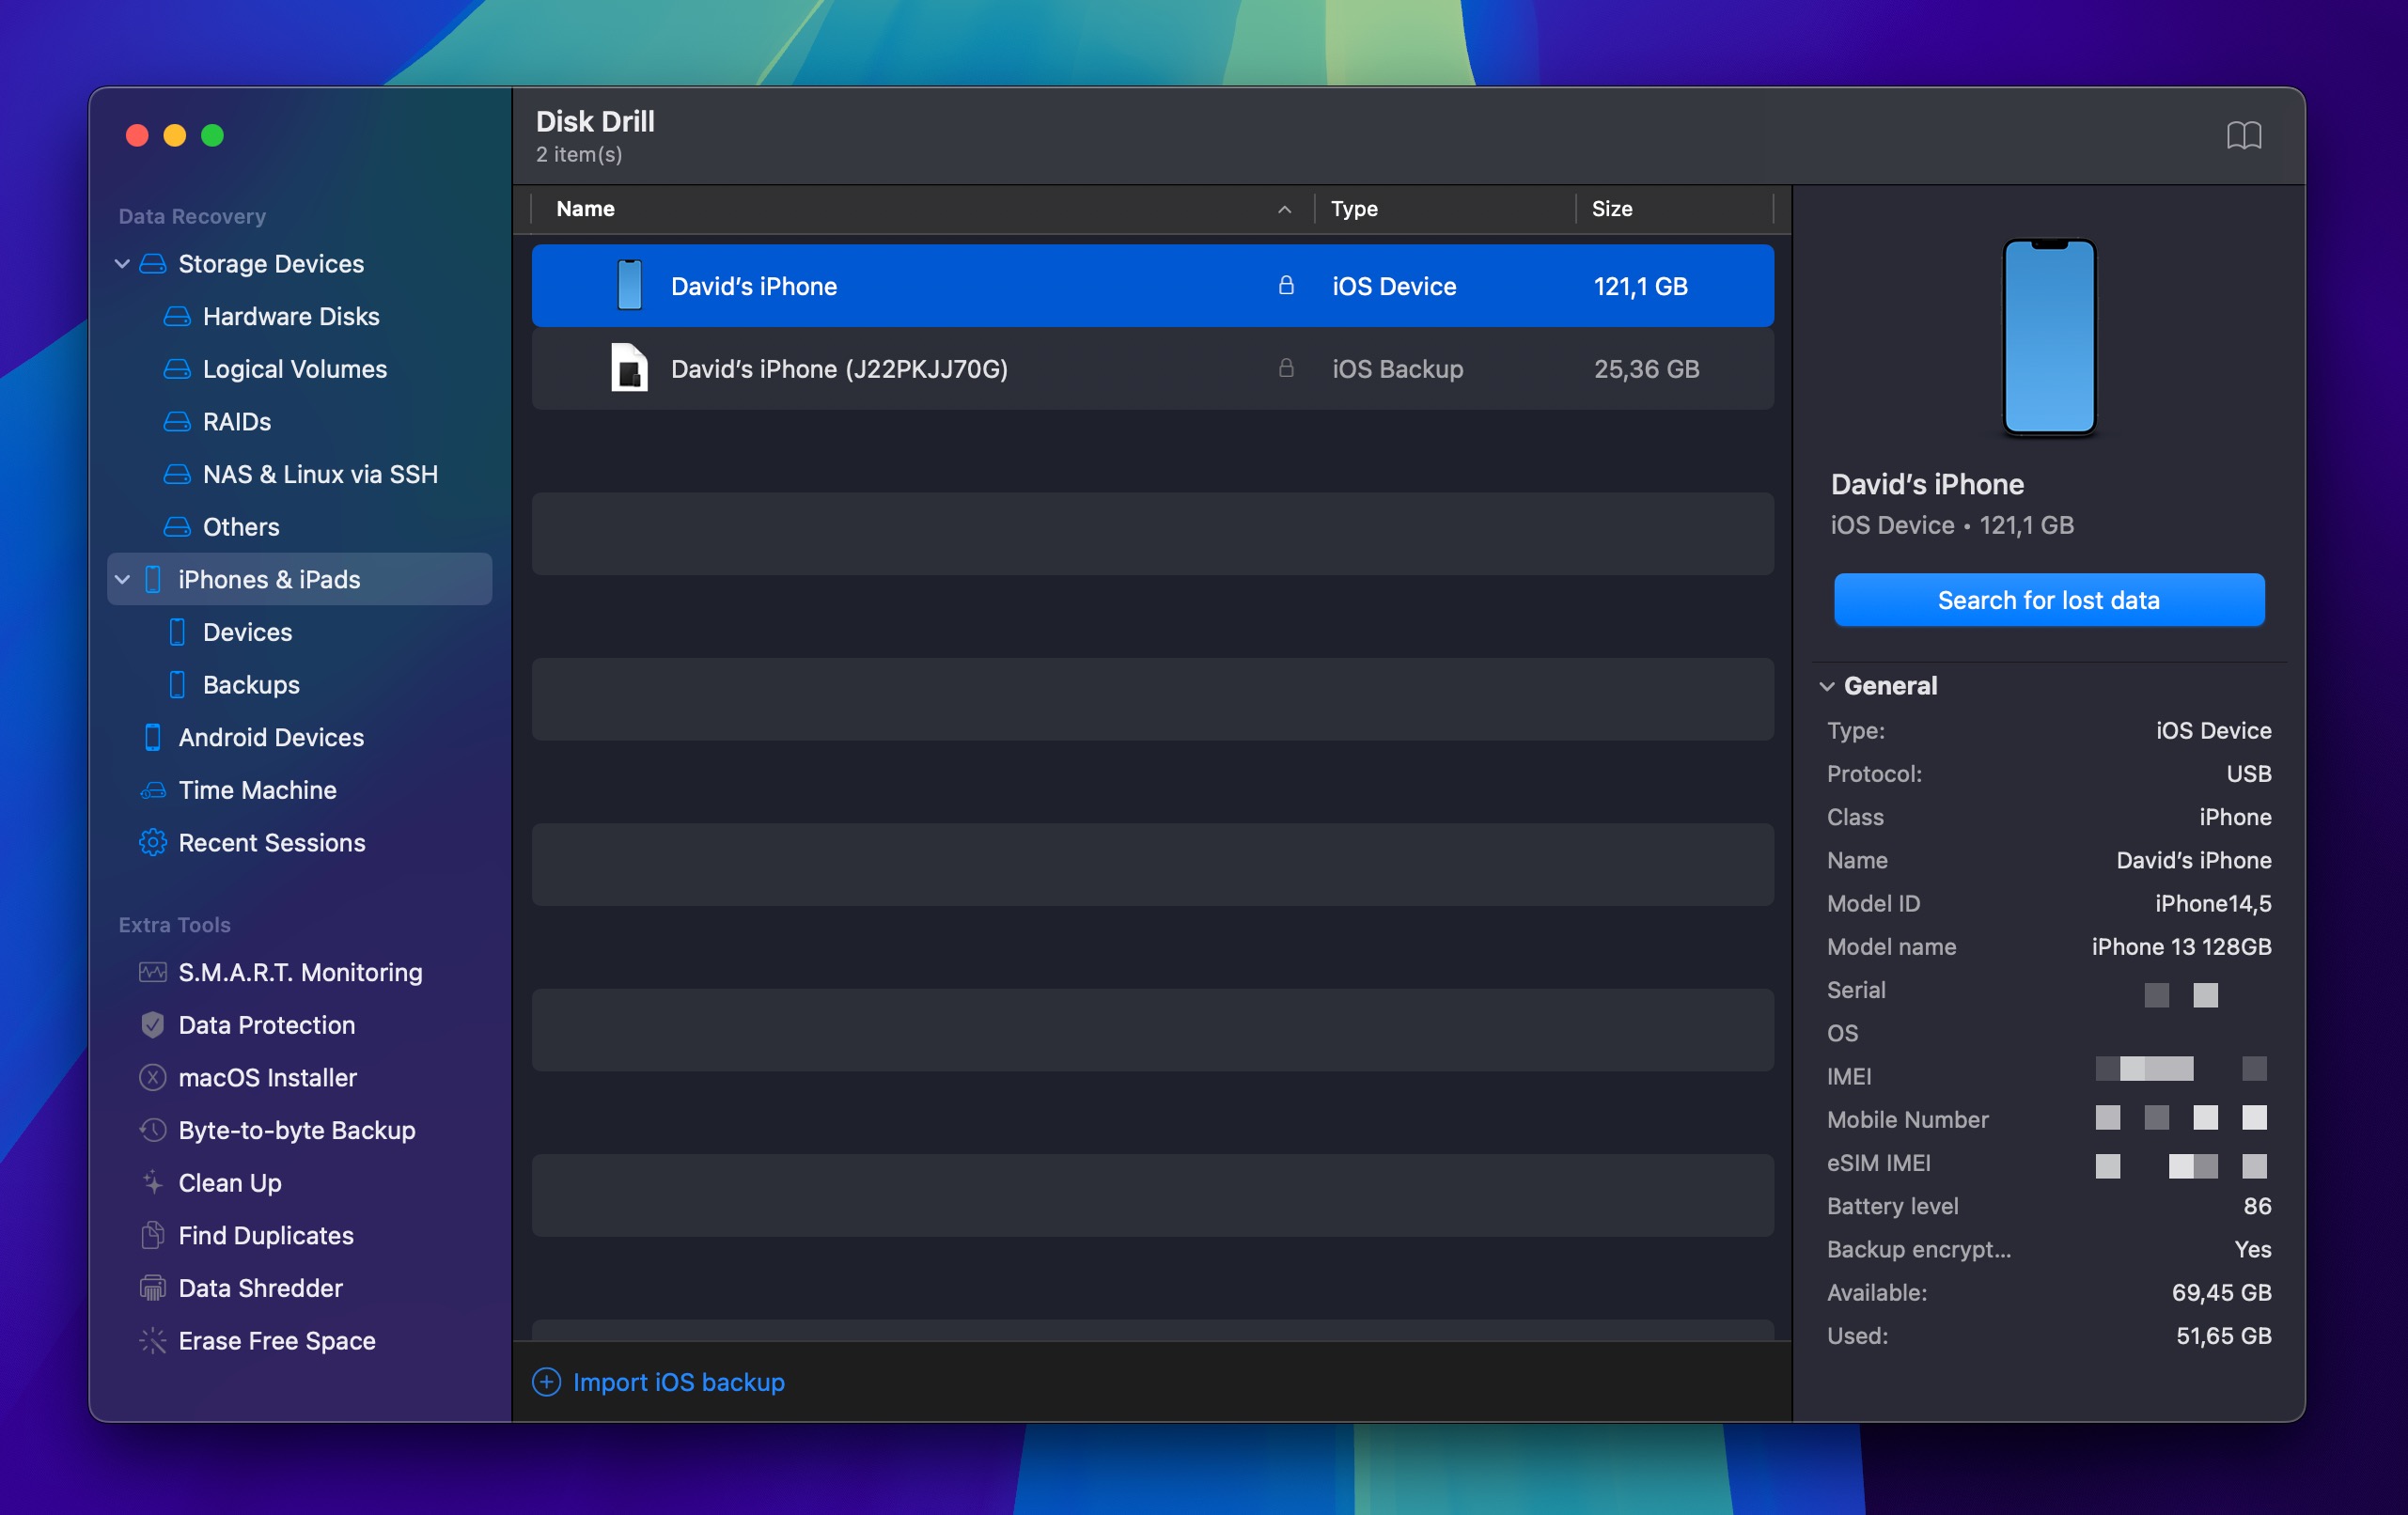Click the lock icon on David's iPhone row

[1286, 286]
